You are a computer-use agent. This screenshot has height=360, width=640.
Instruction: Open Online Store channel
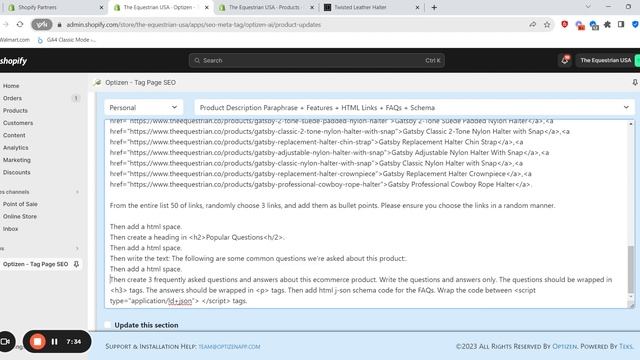20,216
